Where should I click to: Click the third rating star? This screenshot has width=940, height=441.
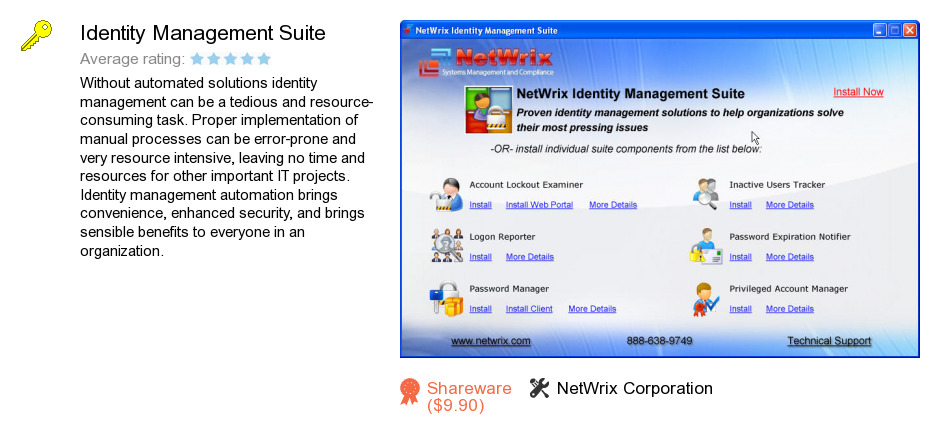(x=230, y=59)
